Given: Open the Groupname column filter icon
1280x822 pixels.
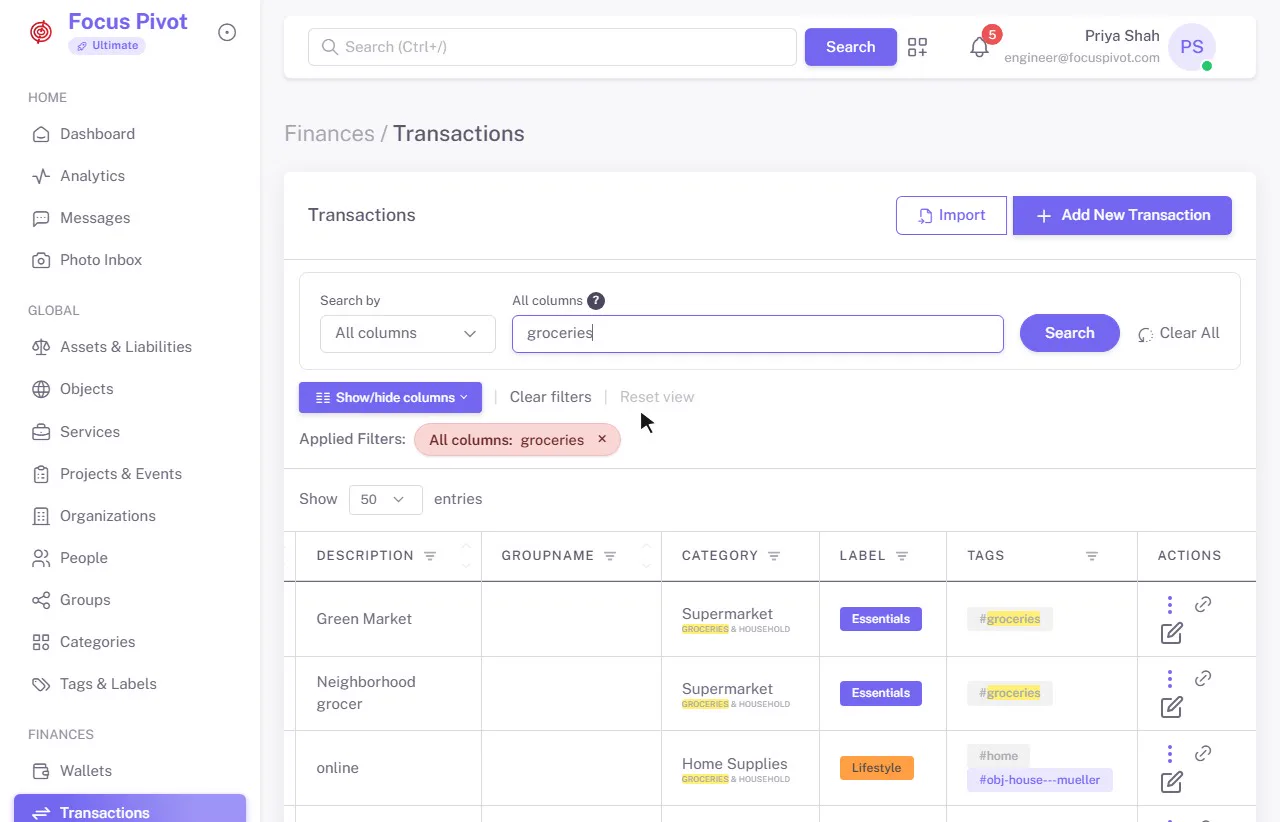Looking at the screenshot, I should point(610,556).
